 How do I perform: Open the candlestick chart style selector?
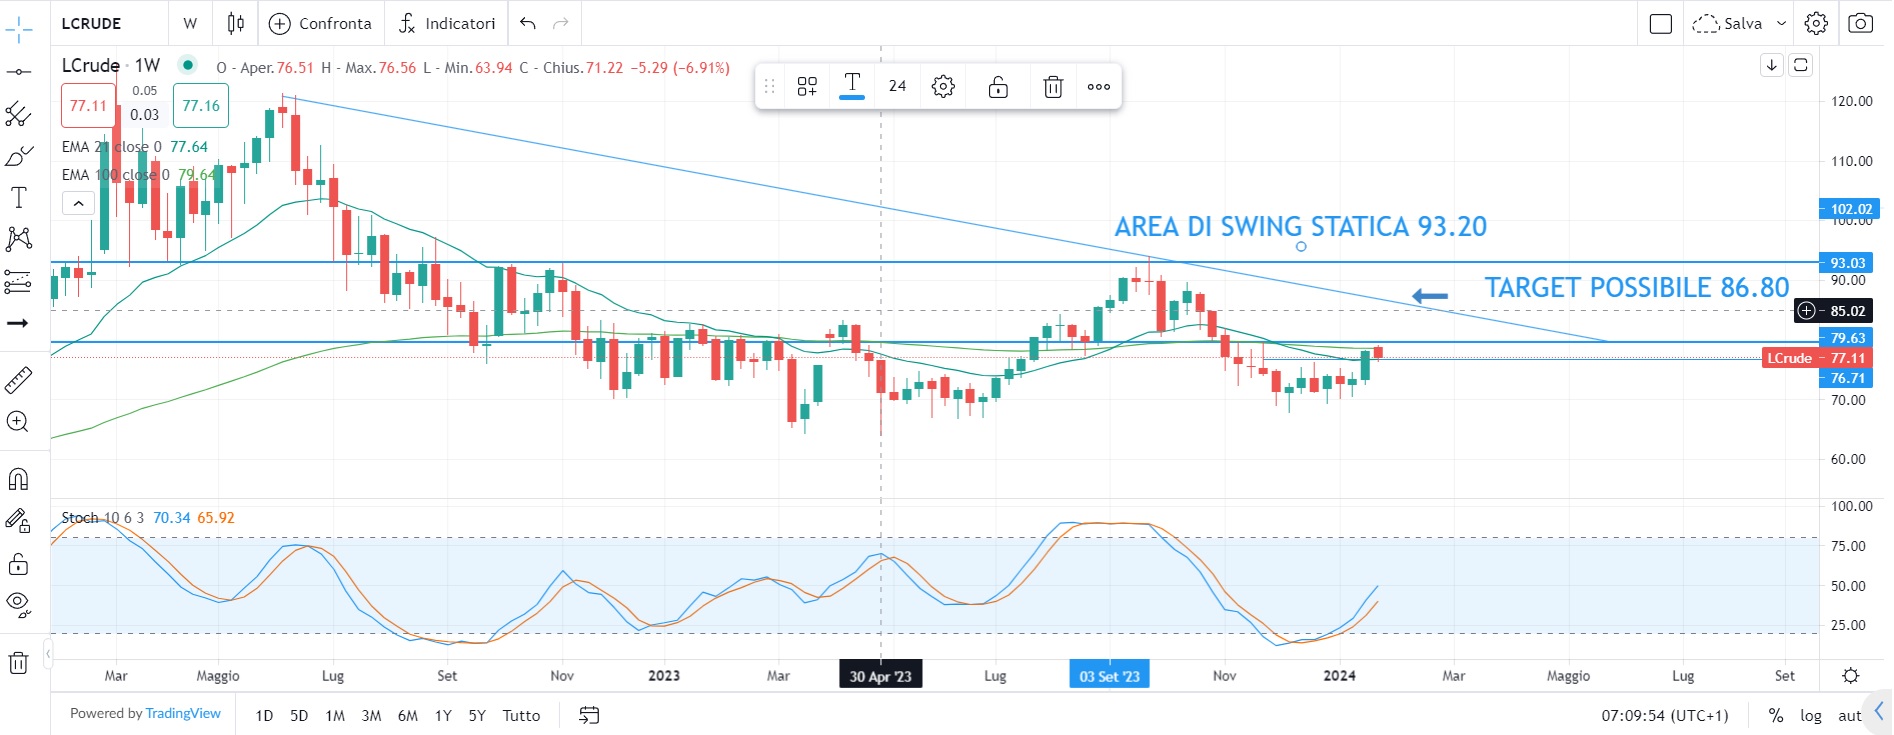236,23
